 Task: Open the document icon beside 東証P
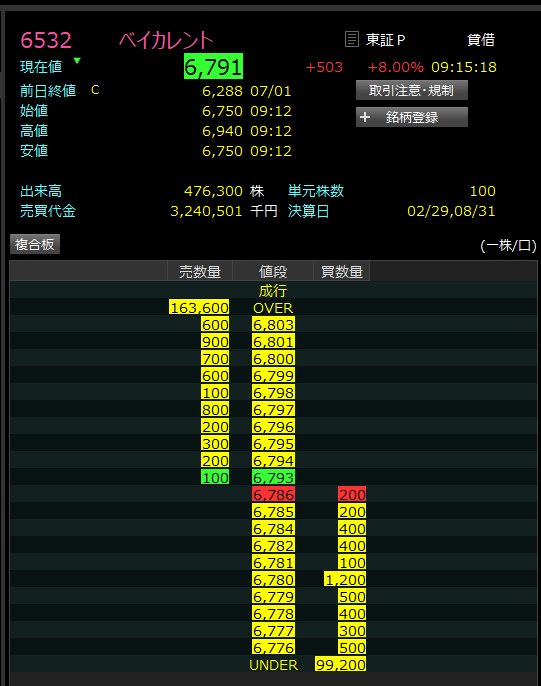352,39
